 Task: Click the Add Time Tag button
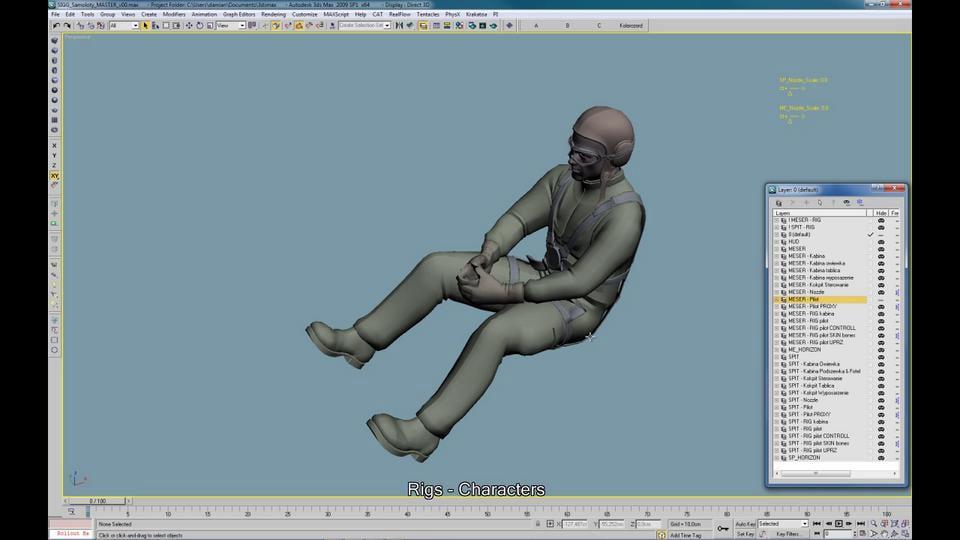point(685,535)
